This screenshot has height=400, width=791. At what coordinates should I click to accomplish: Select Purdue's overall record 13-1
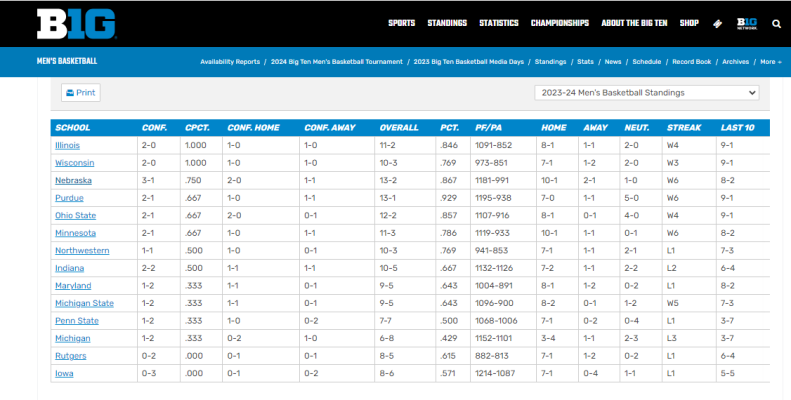coord(388,198)
